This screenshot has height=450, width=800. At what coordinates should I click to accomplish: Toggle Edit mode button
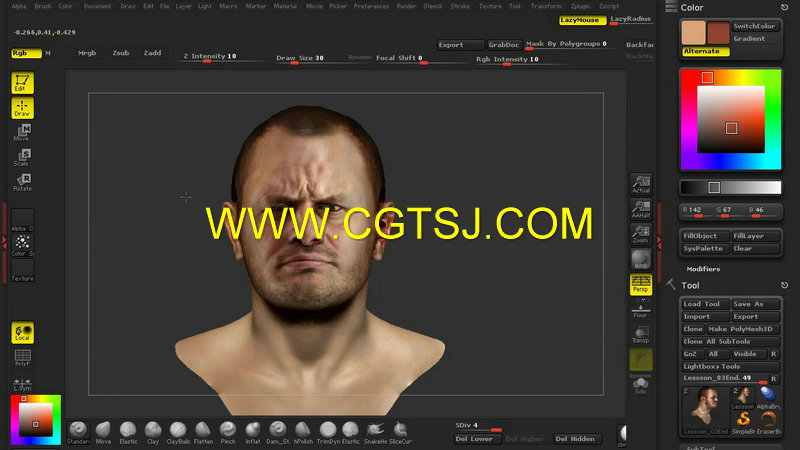pos(22,83)
